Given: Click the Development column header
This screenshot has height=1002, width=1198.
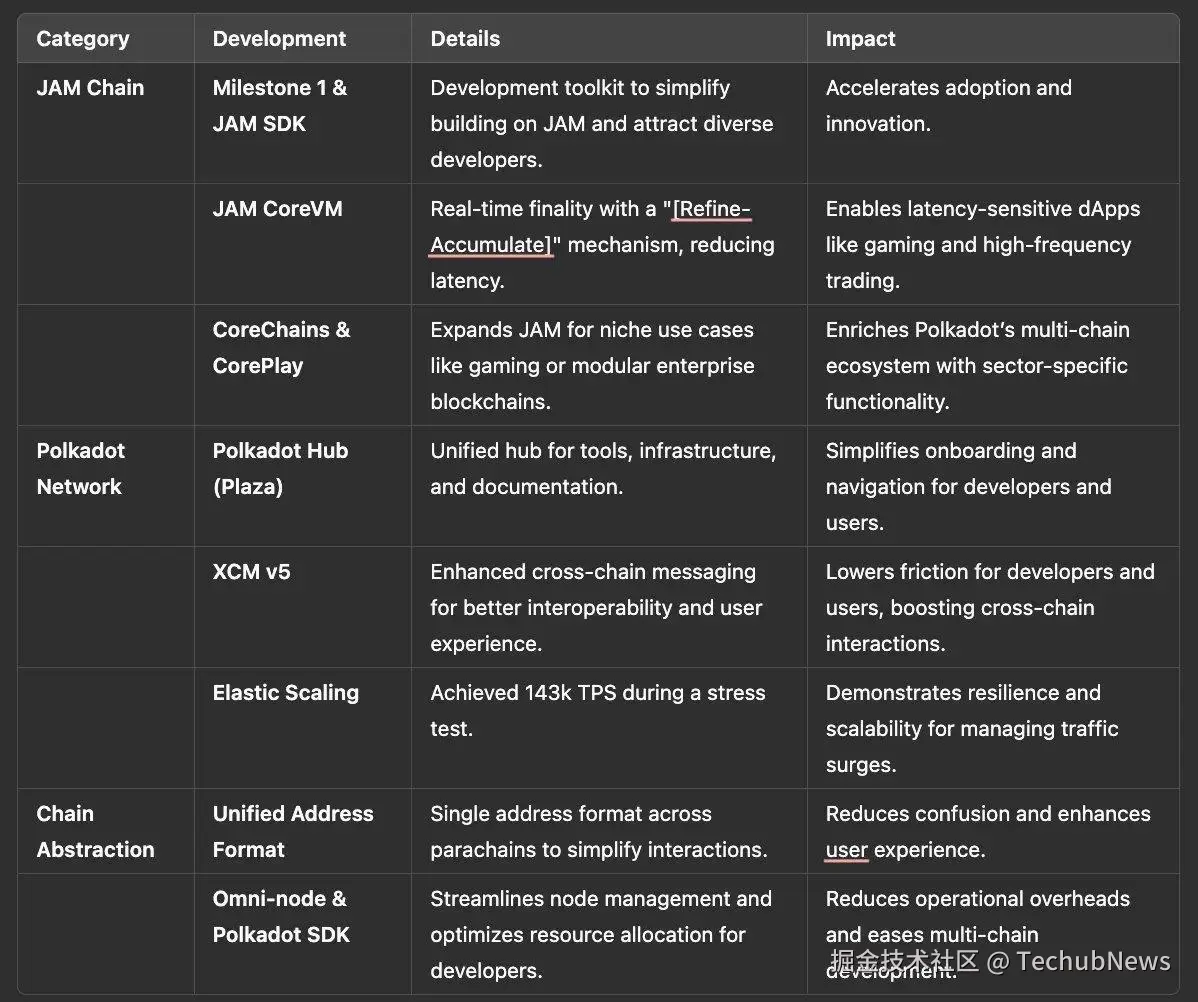Looking at the screenshot, I should click(279, 39).
